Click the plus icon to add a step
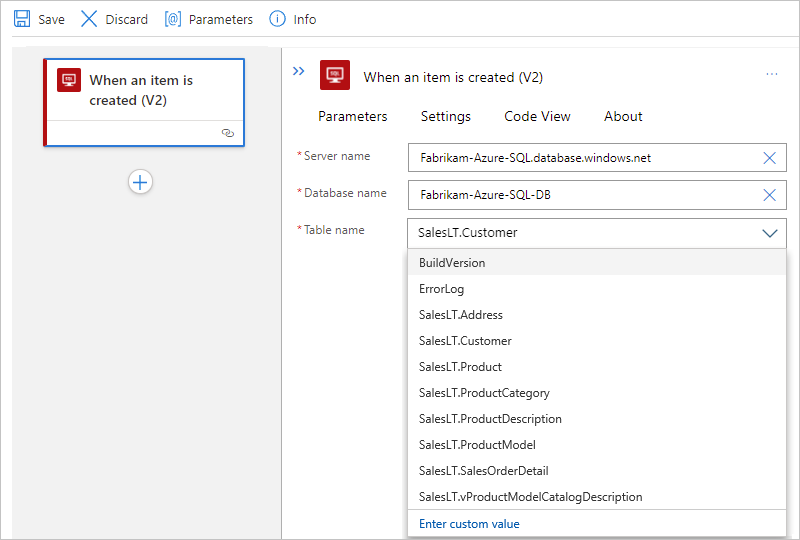Image resolution: width=800 pixels, height=540 pixels. pyautogui.click(x=140, y=182)
